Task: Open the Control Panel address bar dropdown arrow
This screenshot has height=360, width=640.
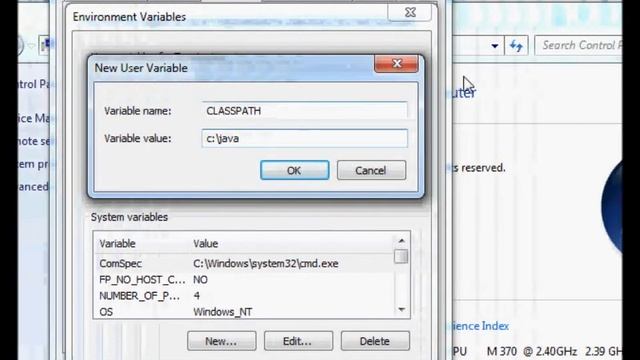Action: pyautogui.click(x=495, y=46)
